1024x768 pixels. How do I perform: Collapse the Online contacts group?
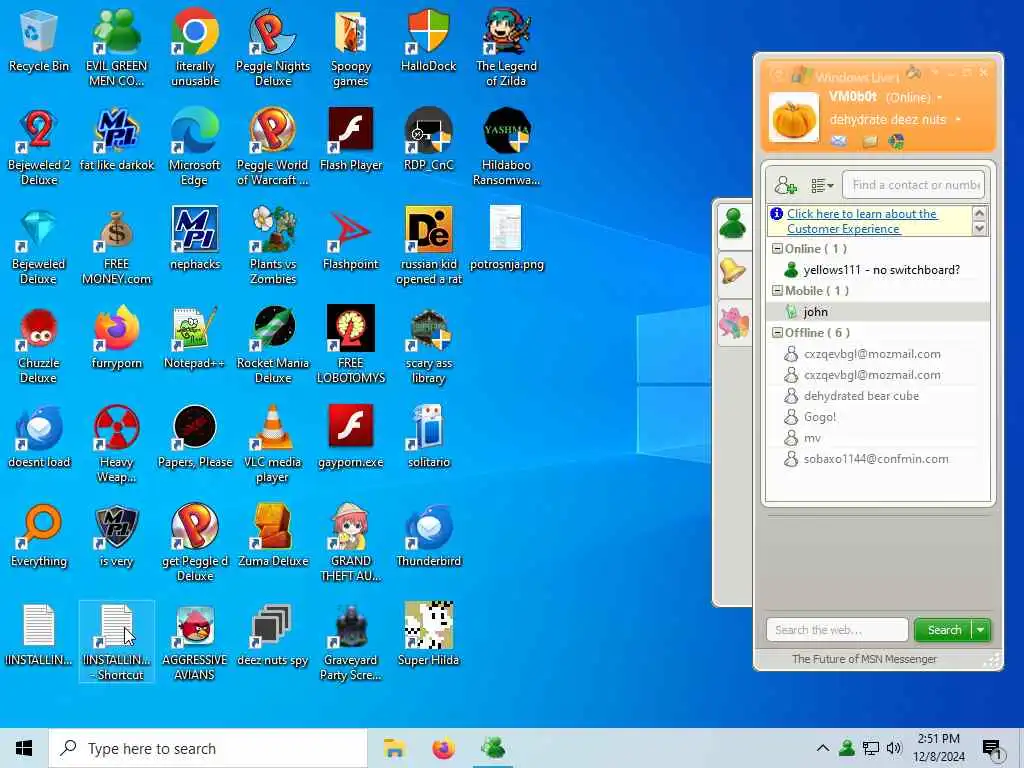[x=777, y=249]
